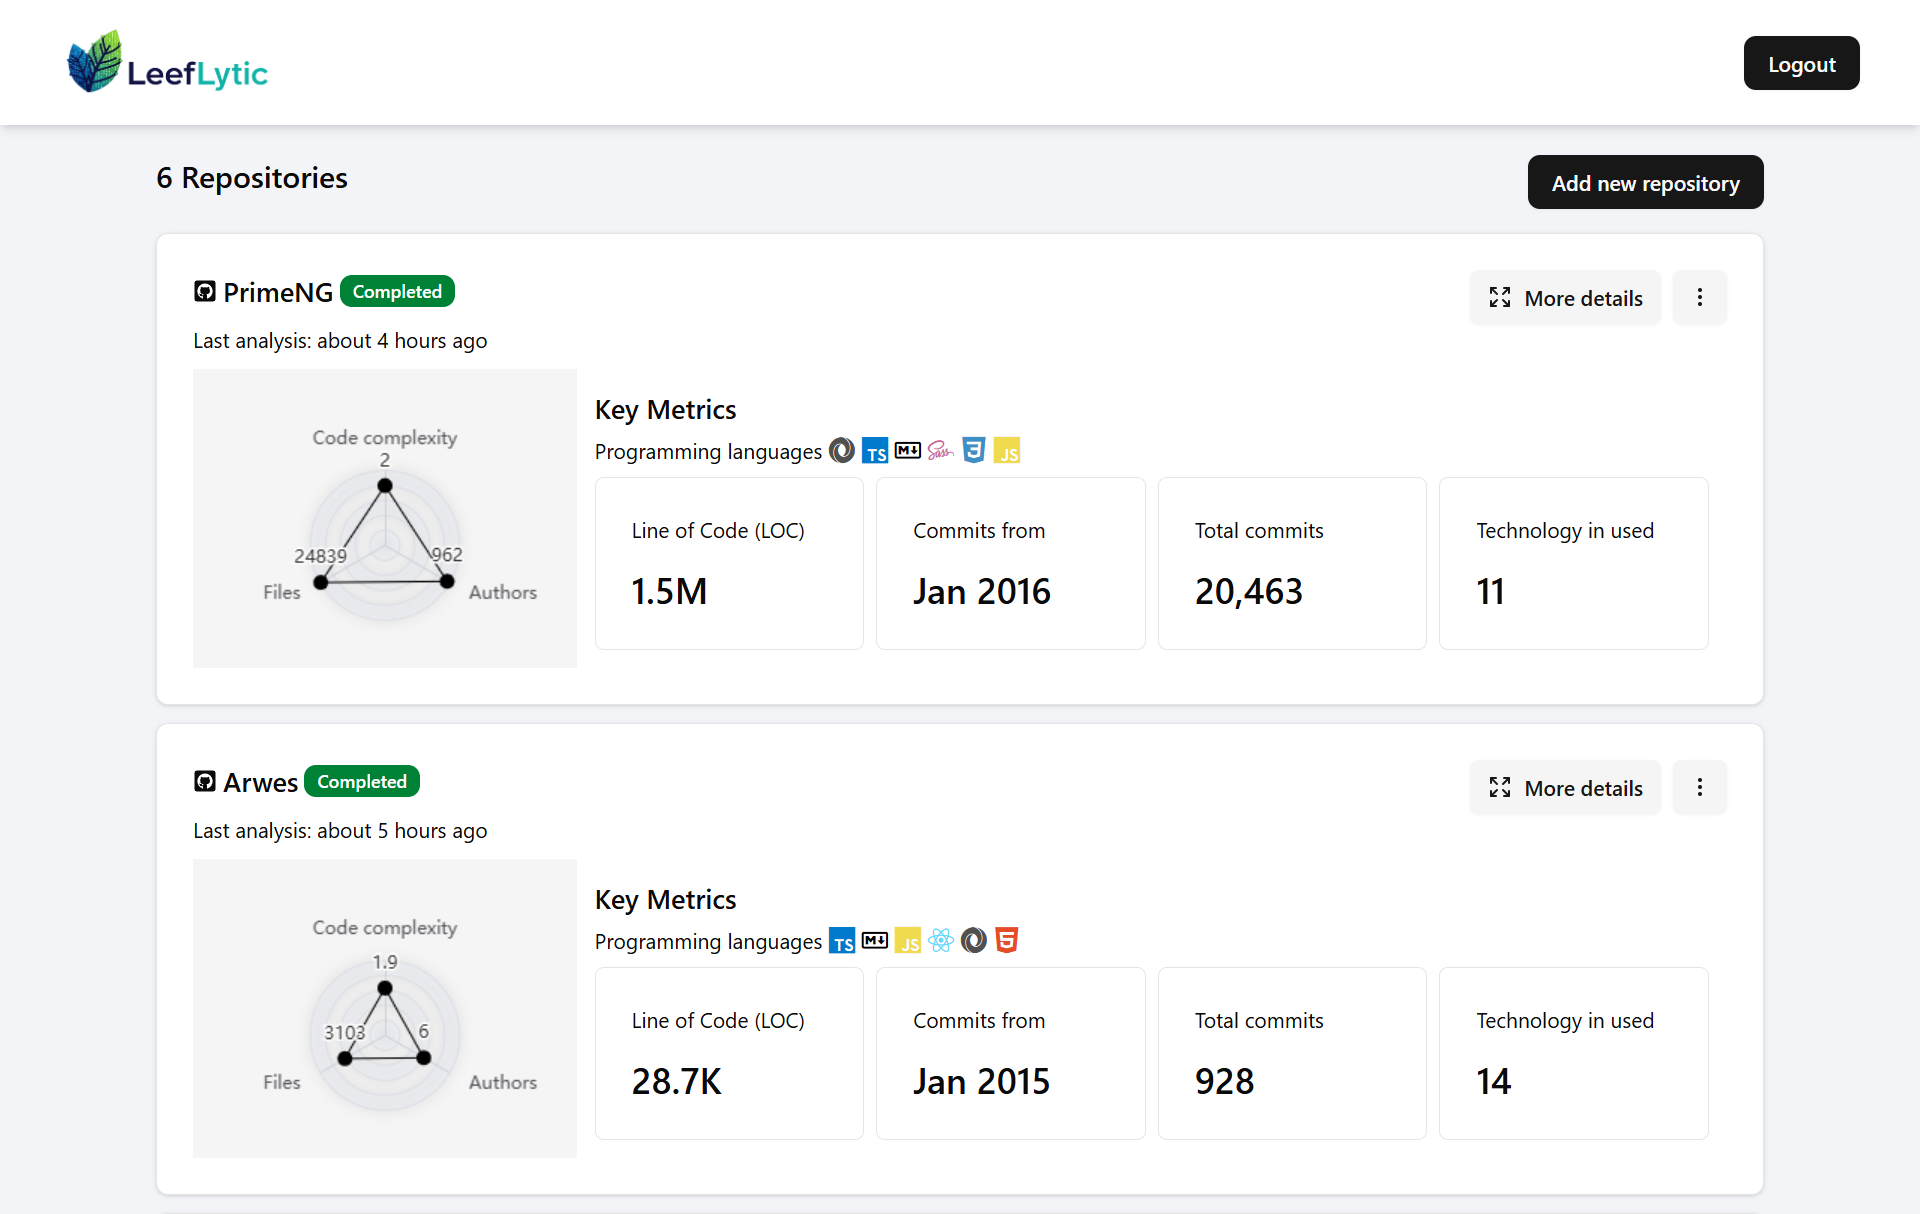Click the React icon in Arwes languages
Viewport: 1920px width, 1214px height.
pyautogui.click(x=941, y=941)
